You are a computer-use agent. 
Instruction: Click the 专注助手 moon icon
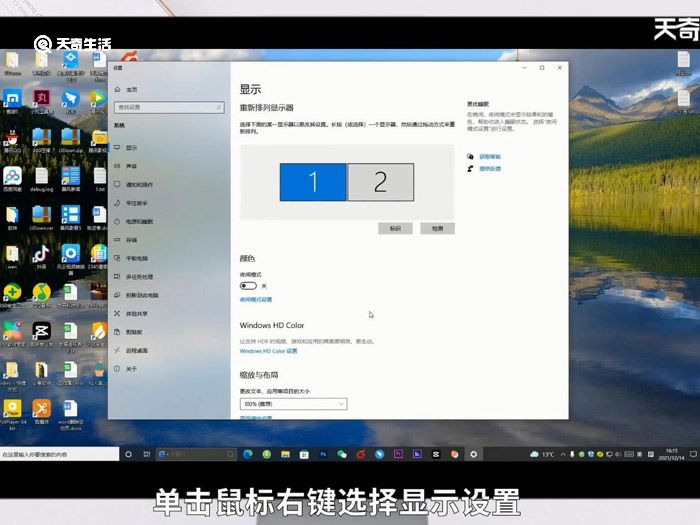(117, 203)
